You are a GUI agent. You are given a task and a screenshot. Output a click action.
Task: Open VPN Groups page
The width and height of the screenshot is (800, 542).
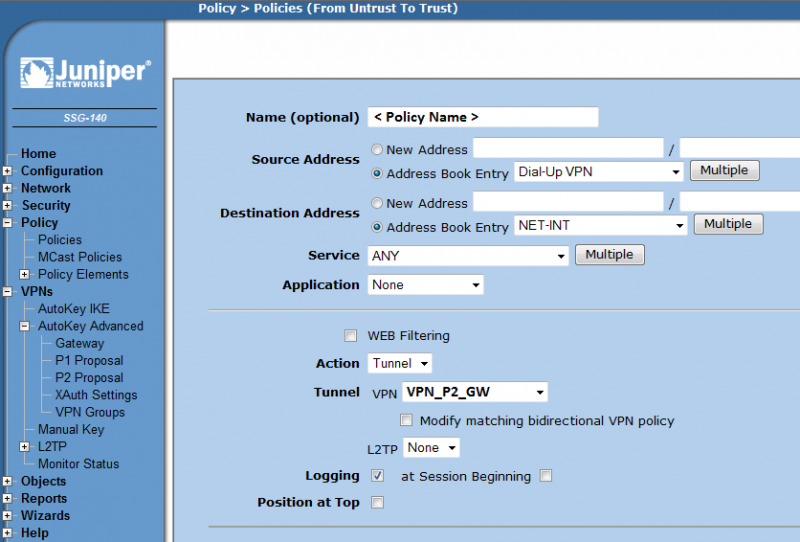tap(90, 412)
